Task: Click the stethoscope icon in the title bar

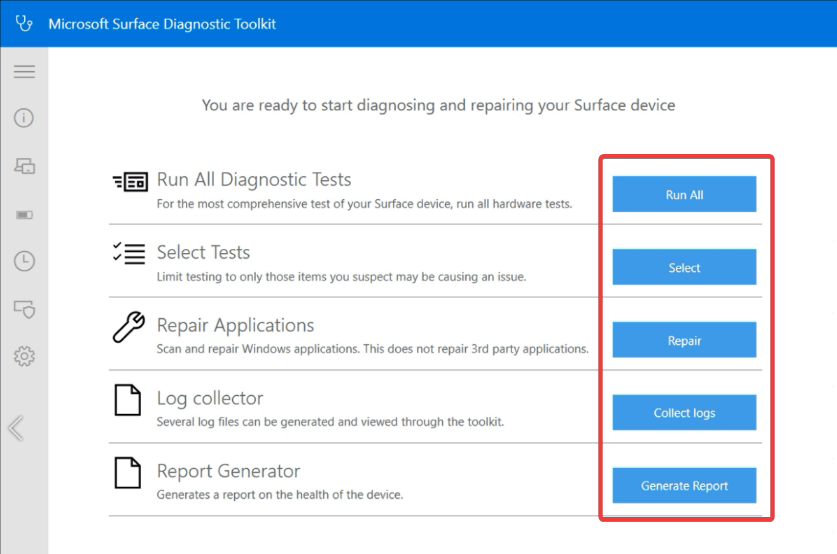Action: coord(24,23)
